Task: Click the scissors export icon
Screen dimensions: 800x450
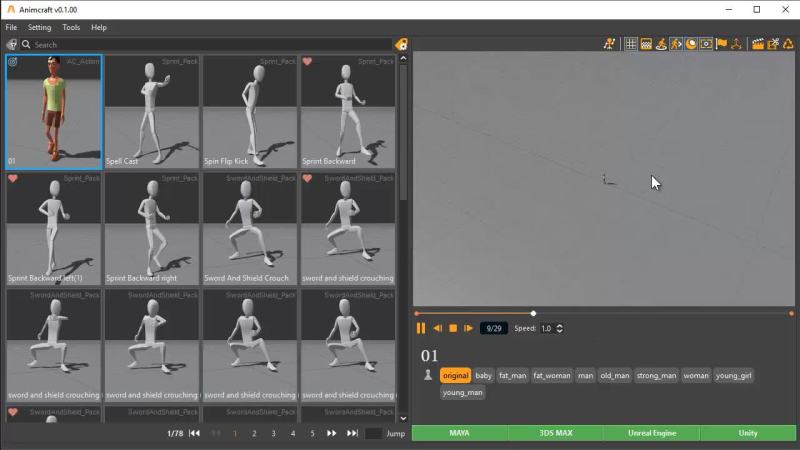Action: [x=773, y=44]
